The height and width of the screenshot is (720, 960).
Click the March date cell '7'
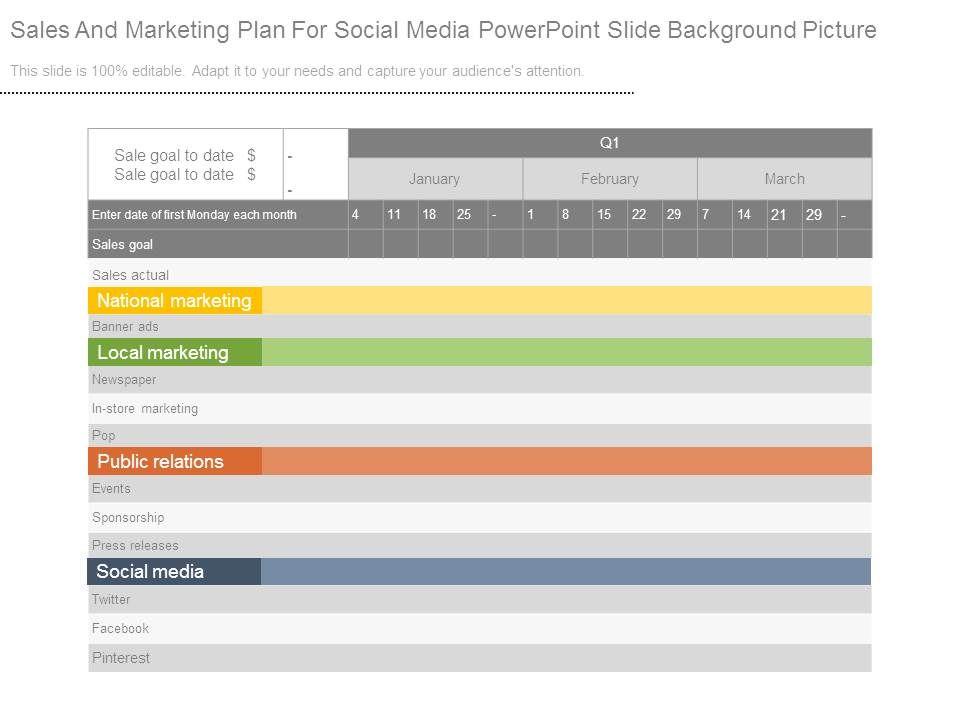click(x=714, y=215)
